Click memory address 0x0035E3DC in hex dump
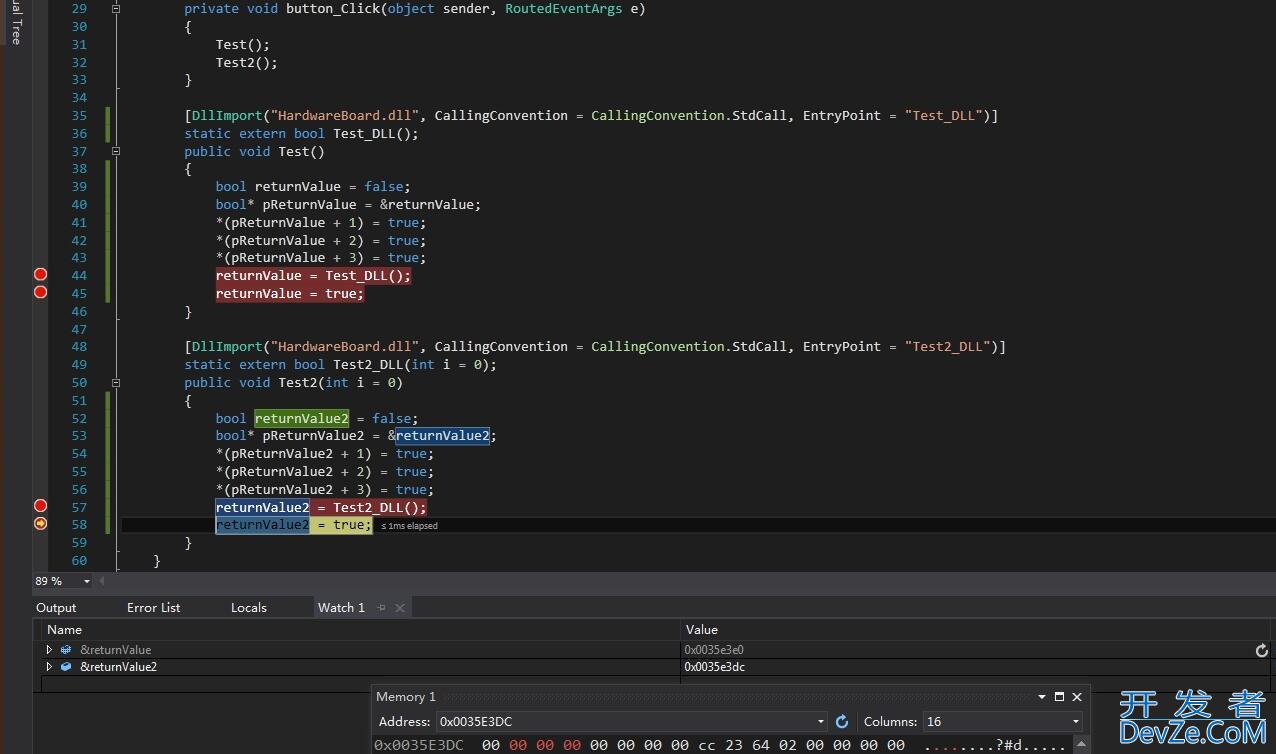 [419, 745]
